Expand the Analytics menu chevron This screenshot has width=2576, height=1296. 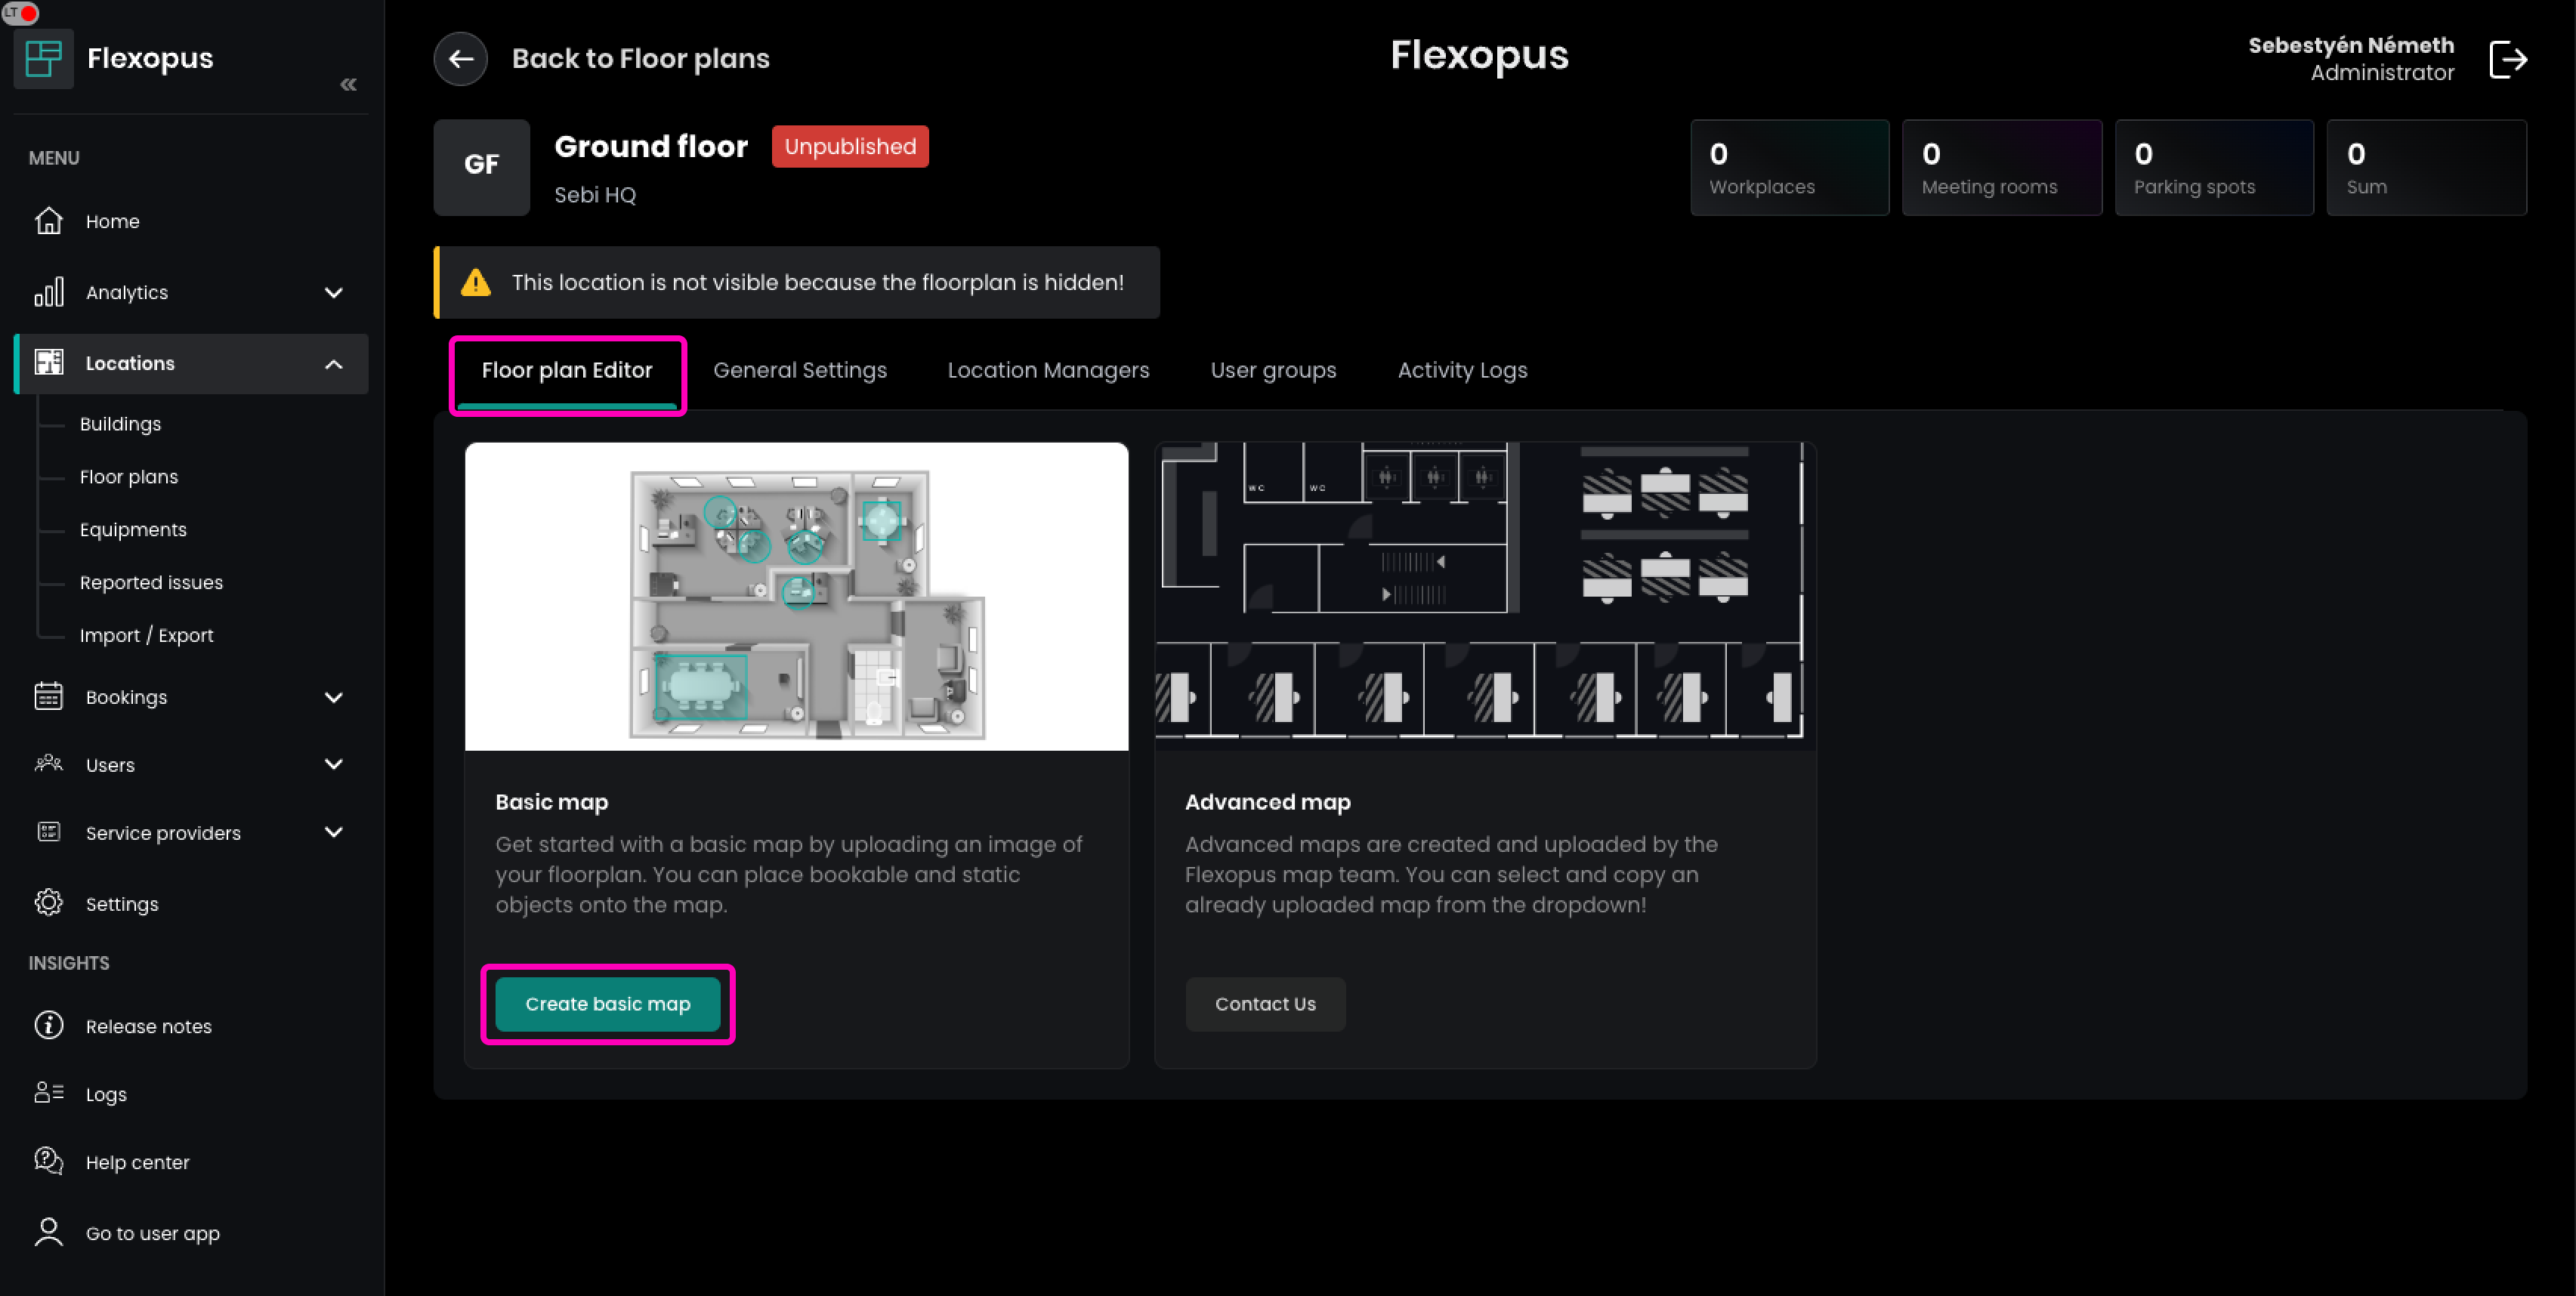(334, 293)
